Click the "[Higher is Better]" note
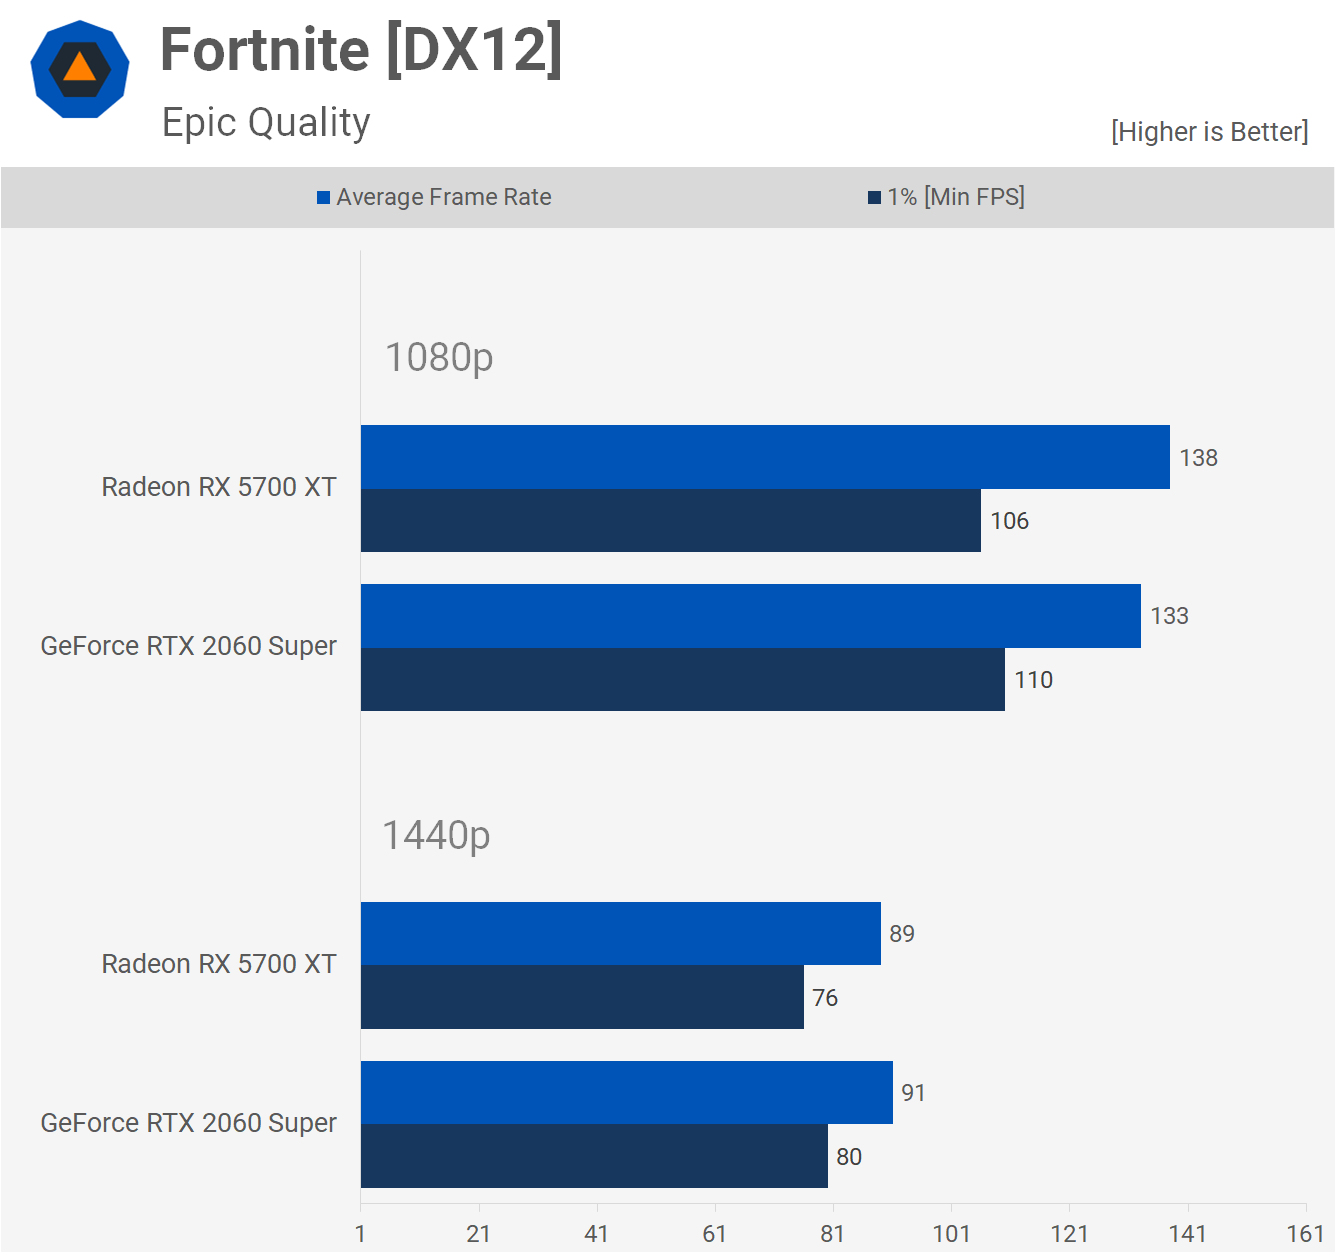1335x1253 pixels. [1209, 132]
